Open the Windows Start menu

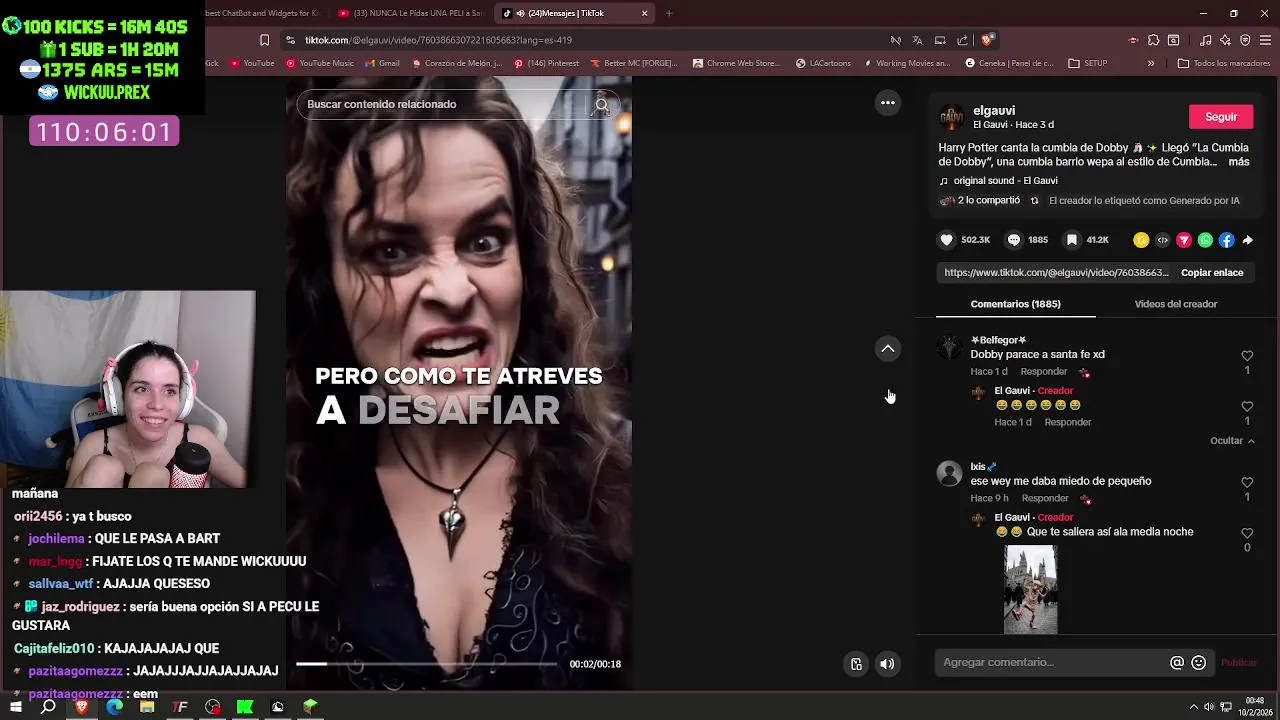tap(16, 707)
